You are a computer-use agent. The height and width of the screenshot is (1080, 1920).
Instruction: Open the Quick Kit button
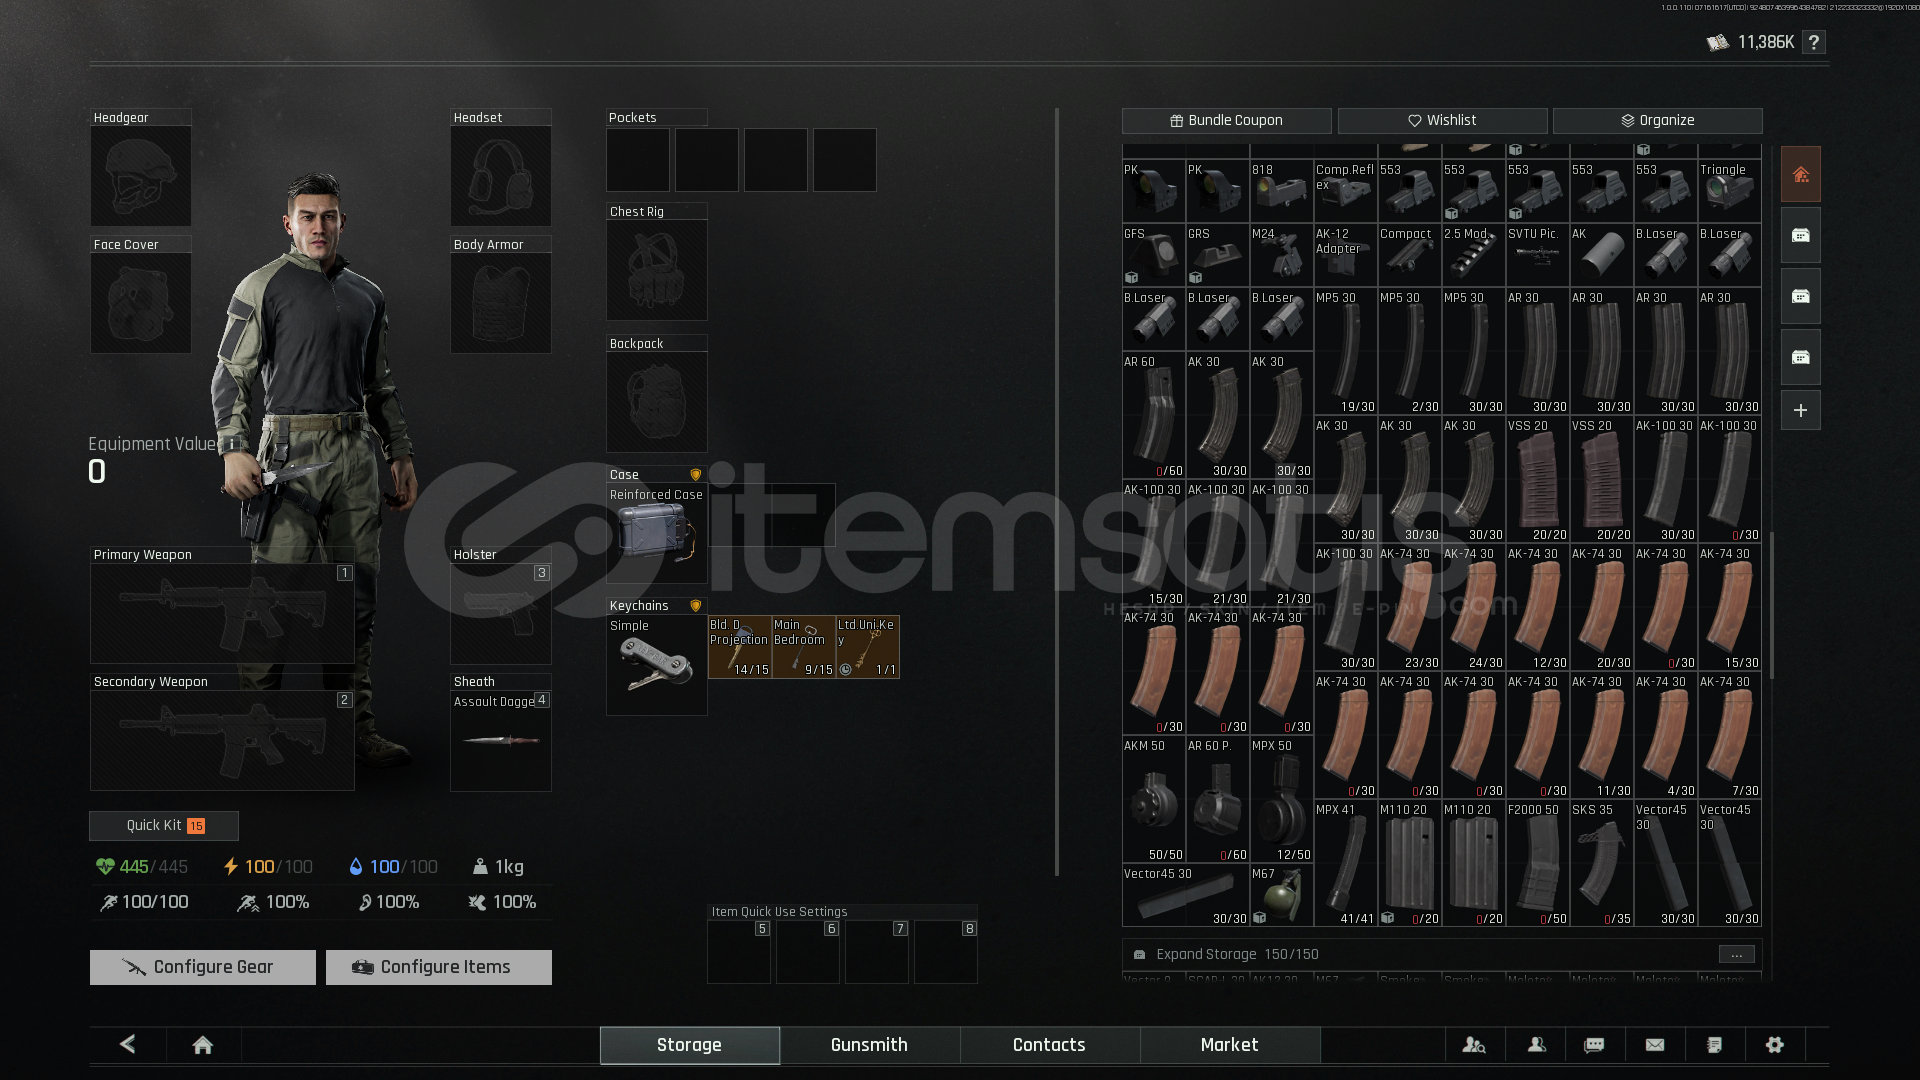coord(164,825)
